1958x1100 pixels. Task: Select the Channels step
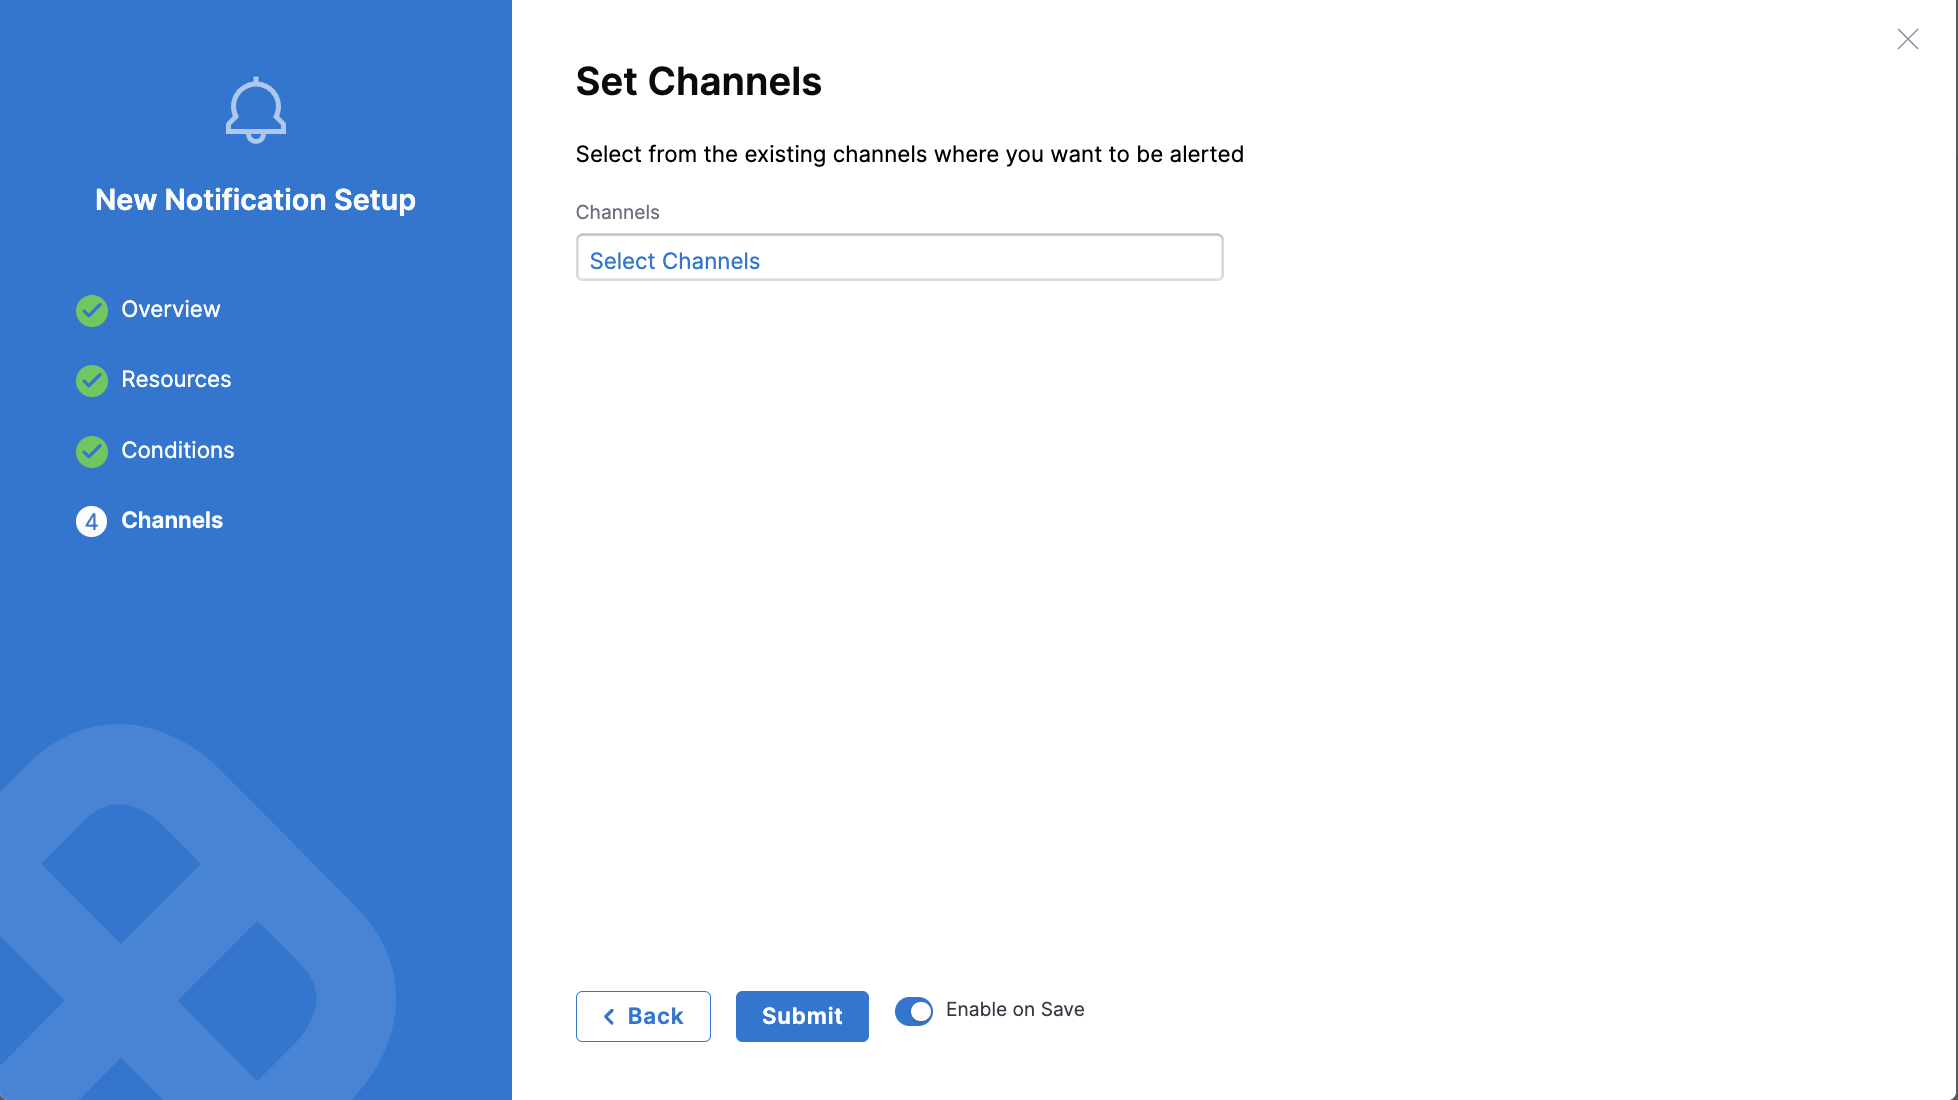[x=172, y=520]
